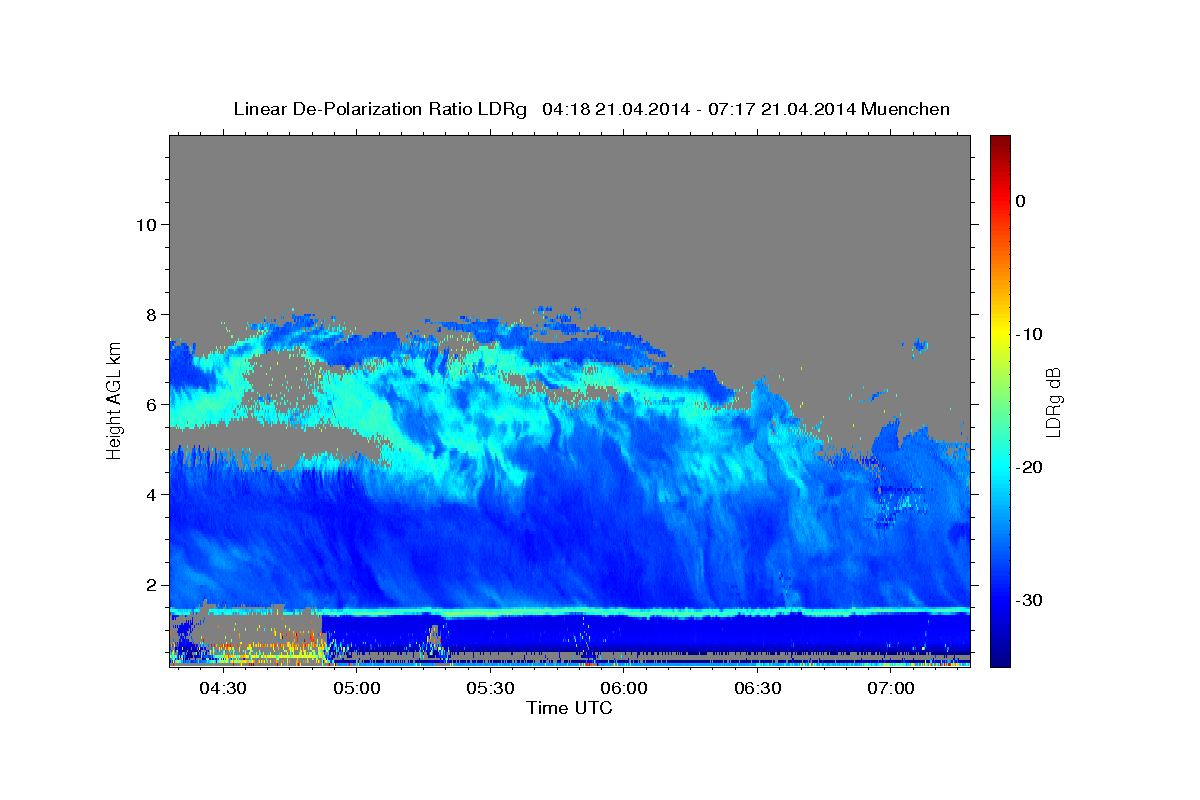Click the colorbar -30 dB label
The image size is (1200, 800).
(1030, 600)
